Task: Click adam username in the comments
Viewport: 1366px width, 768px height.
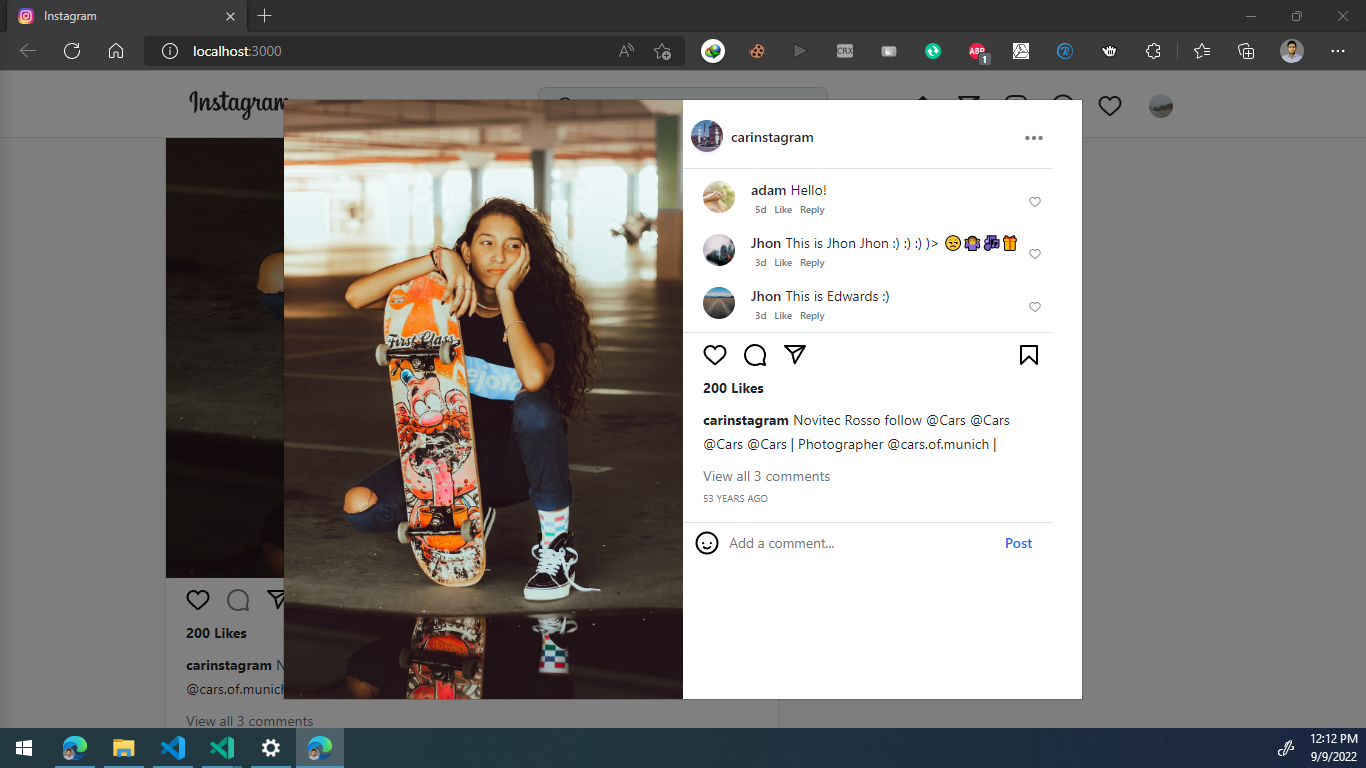Action: 768,190
